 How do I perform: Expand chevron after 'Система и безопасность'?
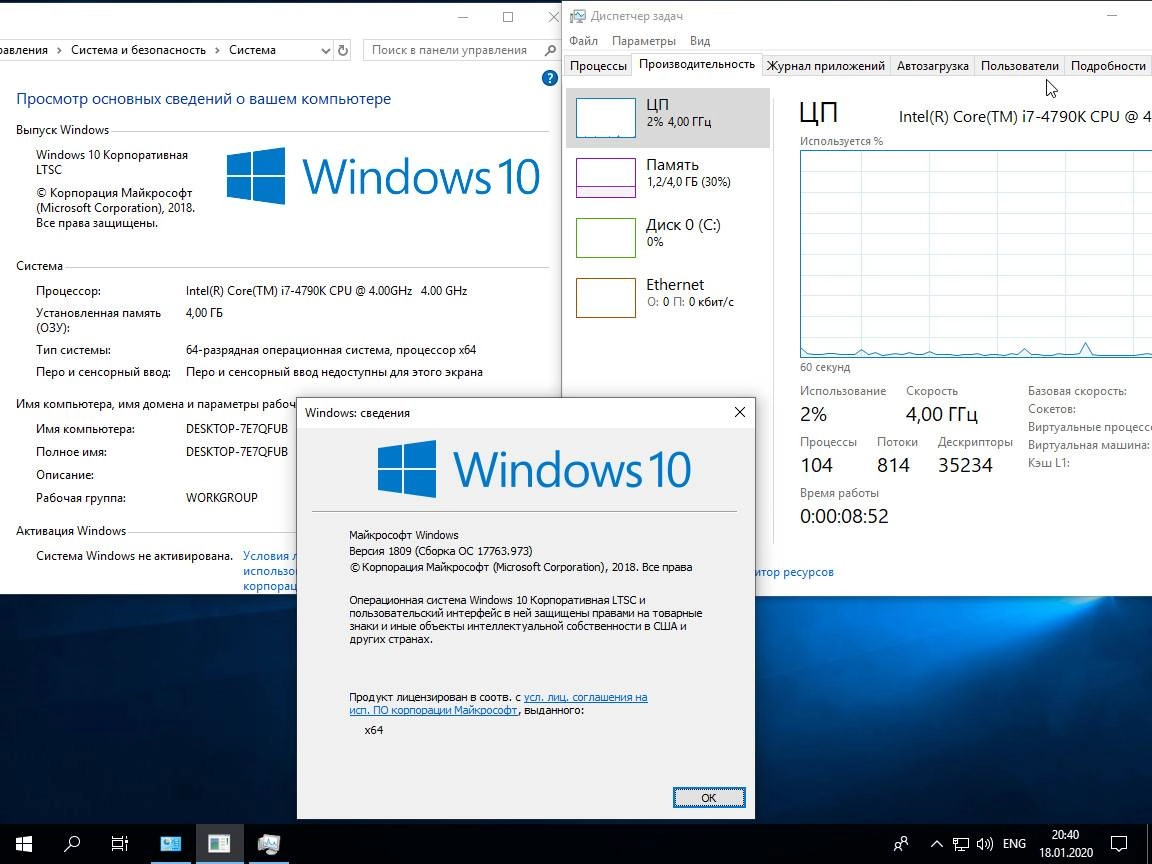217,50
